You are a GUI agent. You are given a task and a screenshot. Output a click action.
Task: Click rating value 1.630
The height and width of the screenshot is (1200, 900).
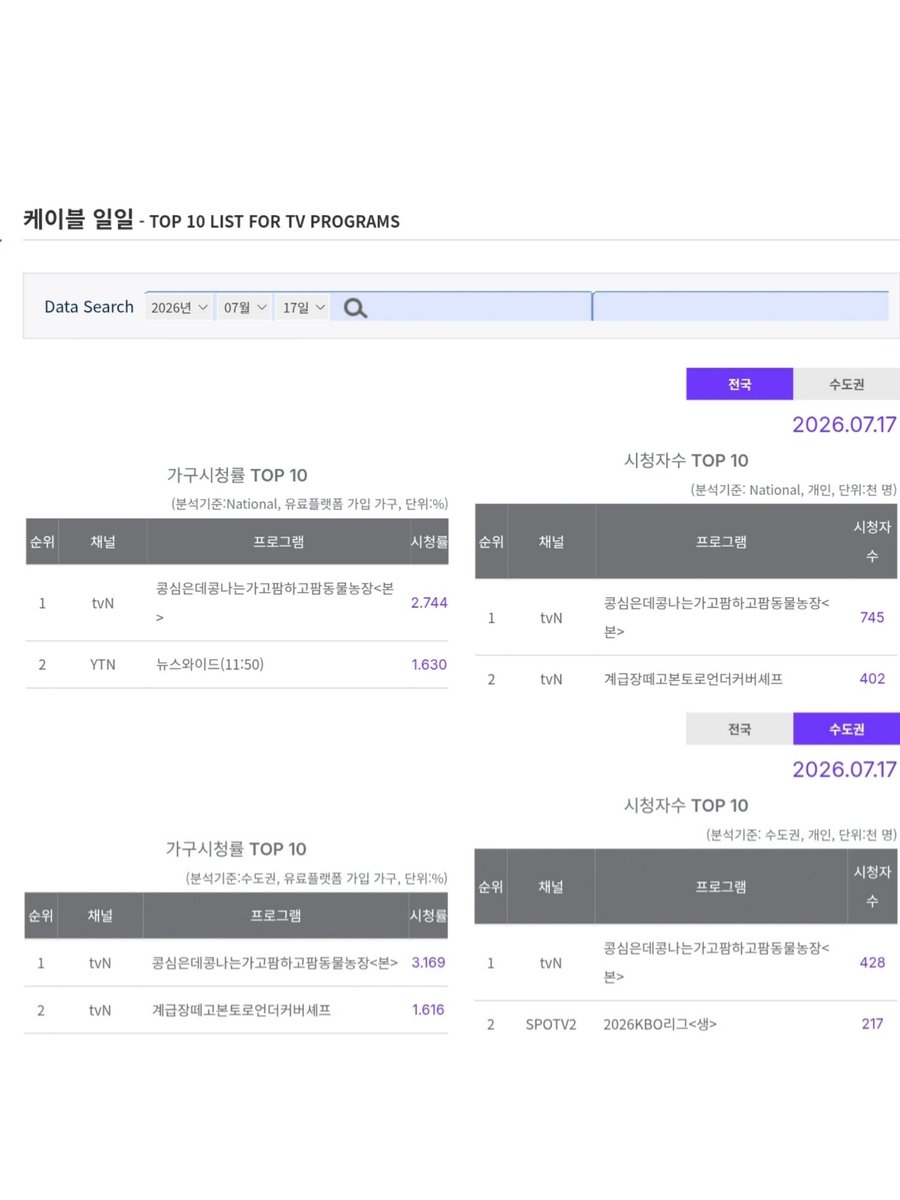[429, 664]
